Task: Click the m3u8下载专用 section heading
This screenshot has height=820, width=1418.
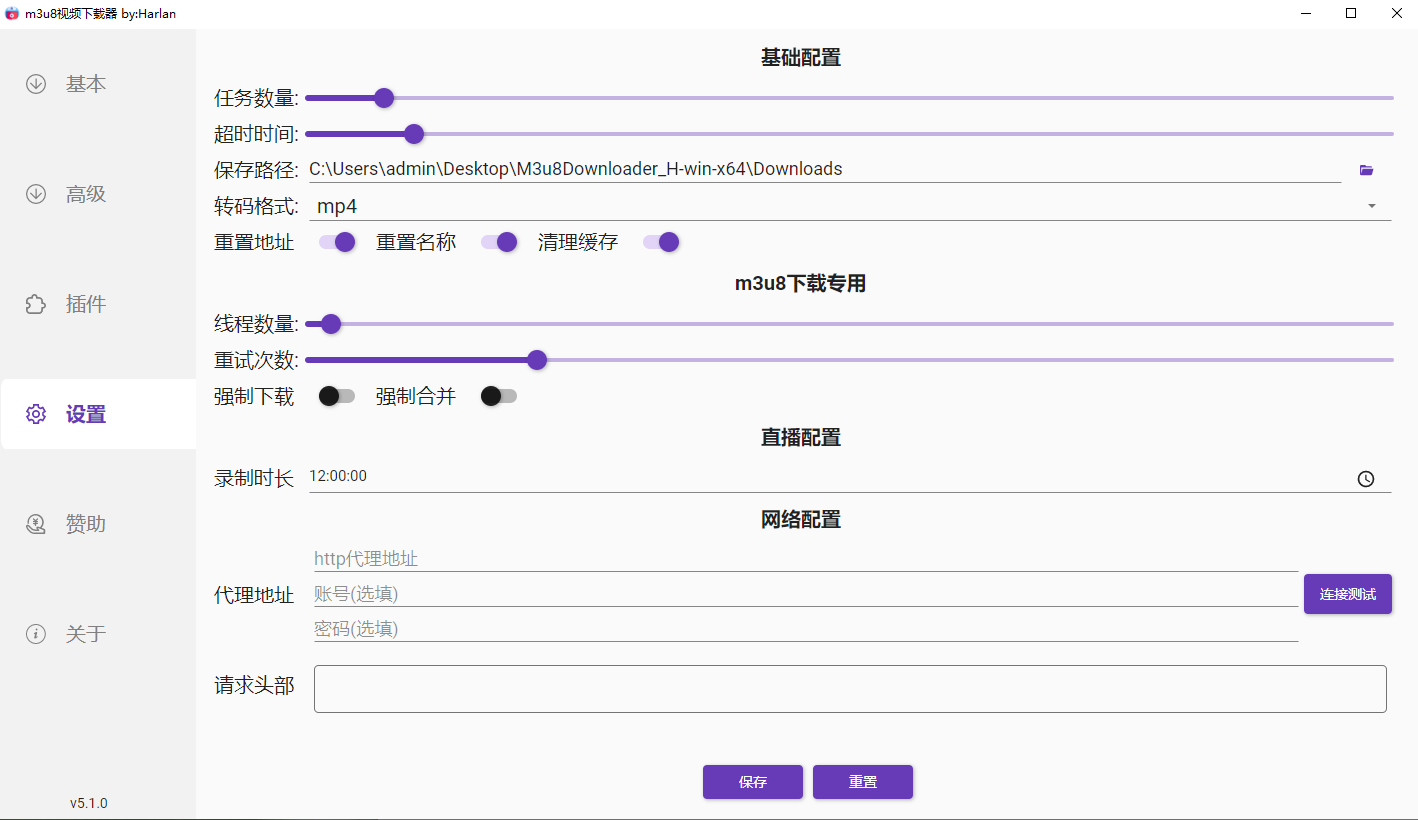Action: tap(801, 284)
